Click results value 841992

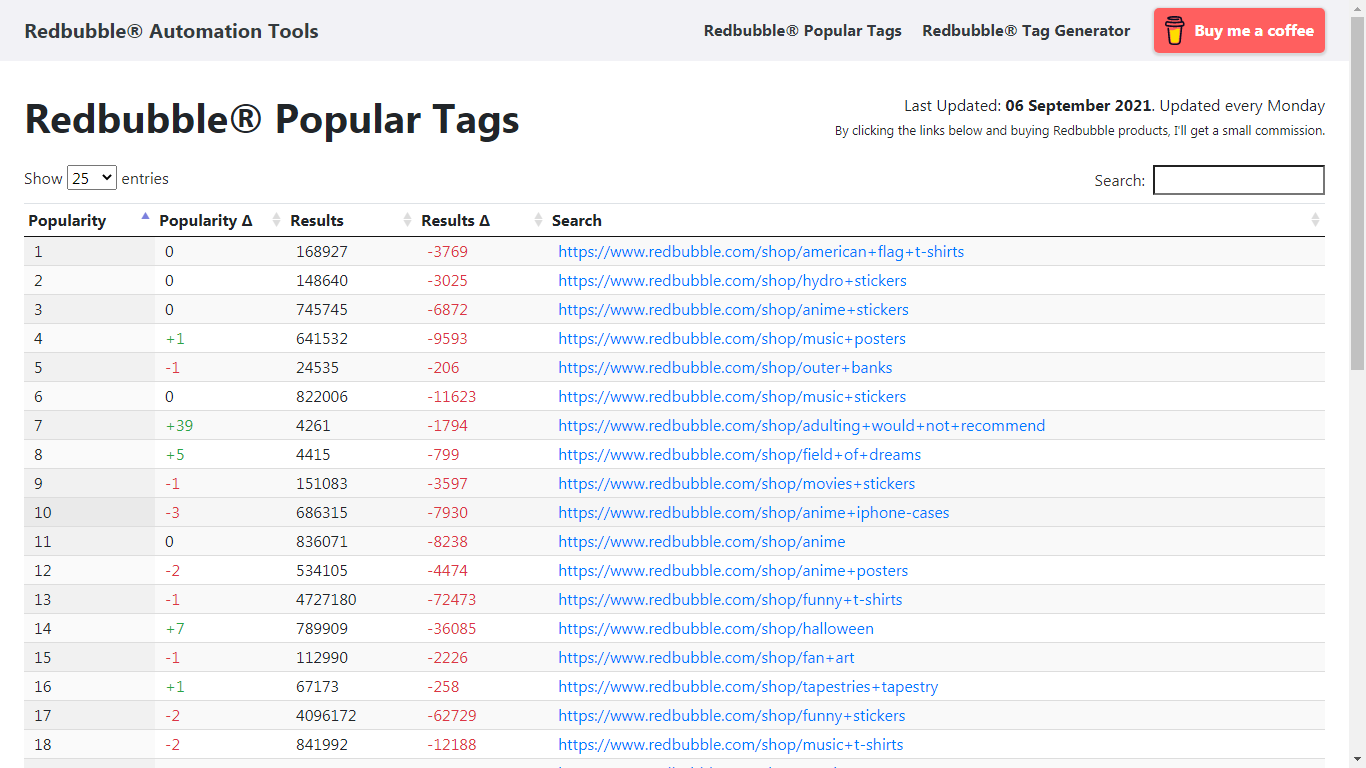click(322, 745)
